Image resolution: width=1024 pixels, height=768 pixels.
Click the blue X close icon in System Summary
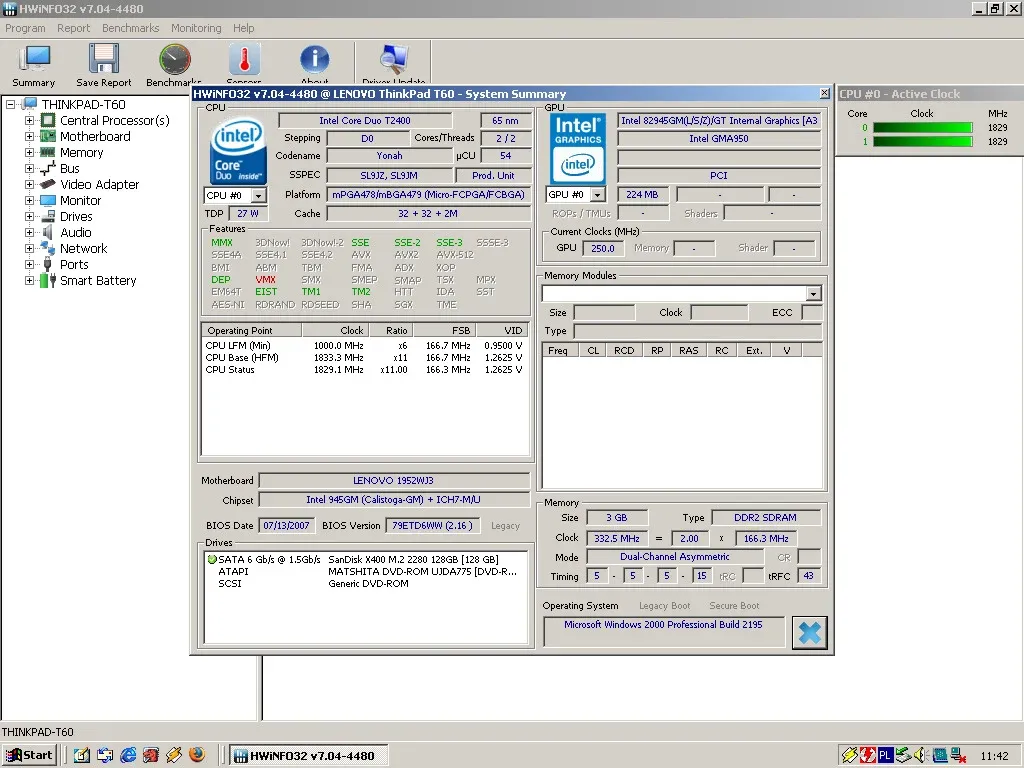pos(810,632)
